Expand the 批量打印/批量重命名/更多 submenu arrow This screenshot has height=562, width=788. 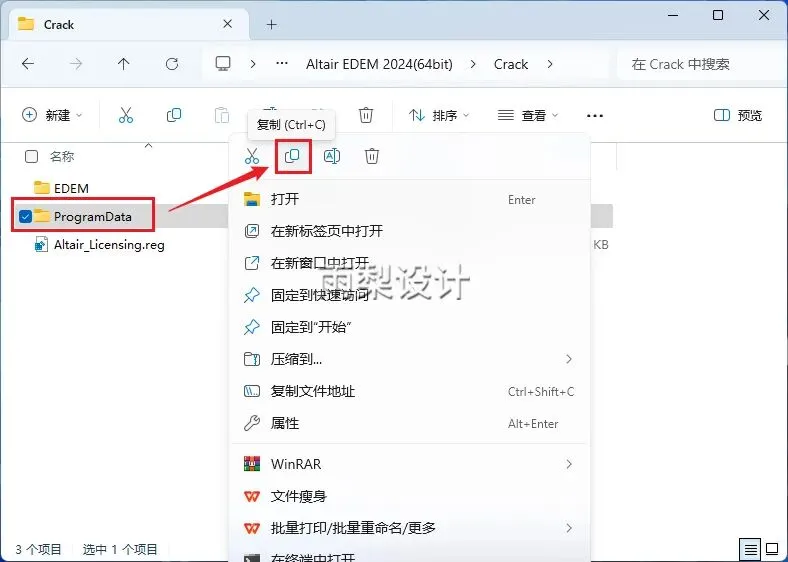pyautogui.click(x=569, y=528)
